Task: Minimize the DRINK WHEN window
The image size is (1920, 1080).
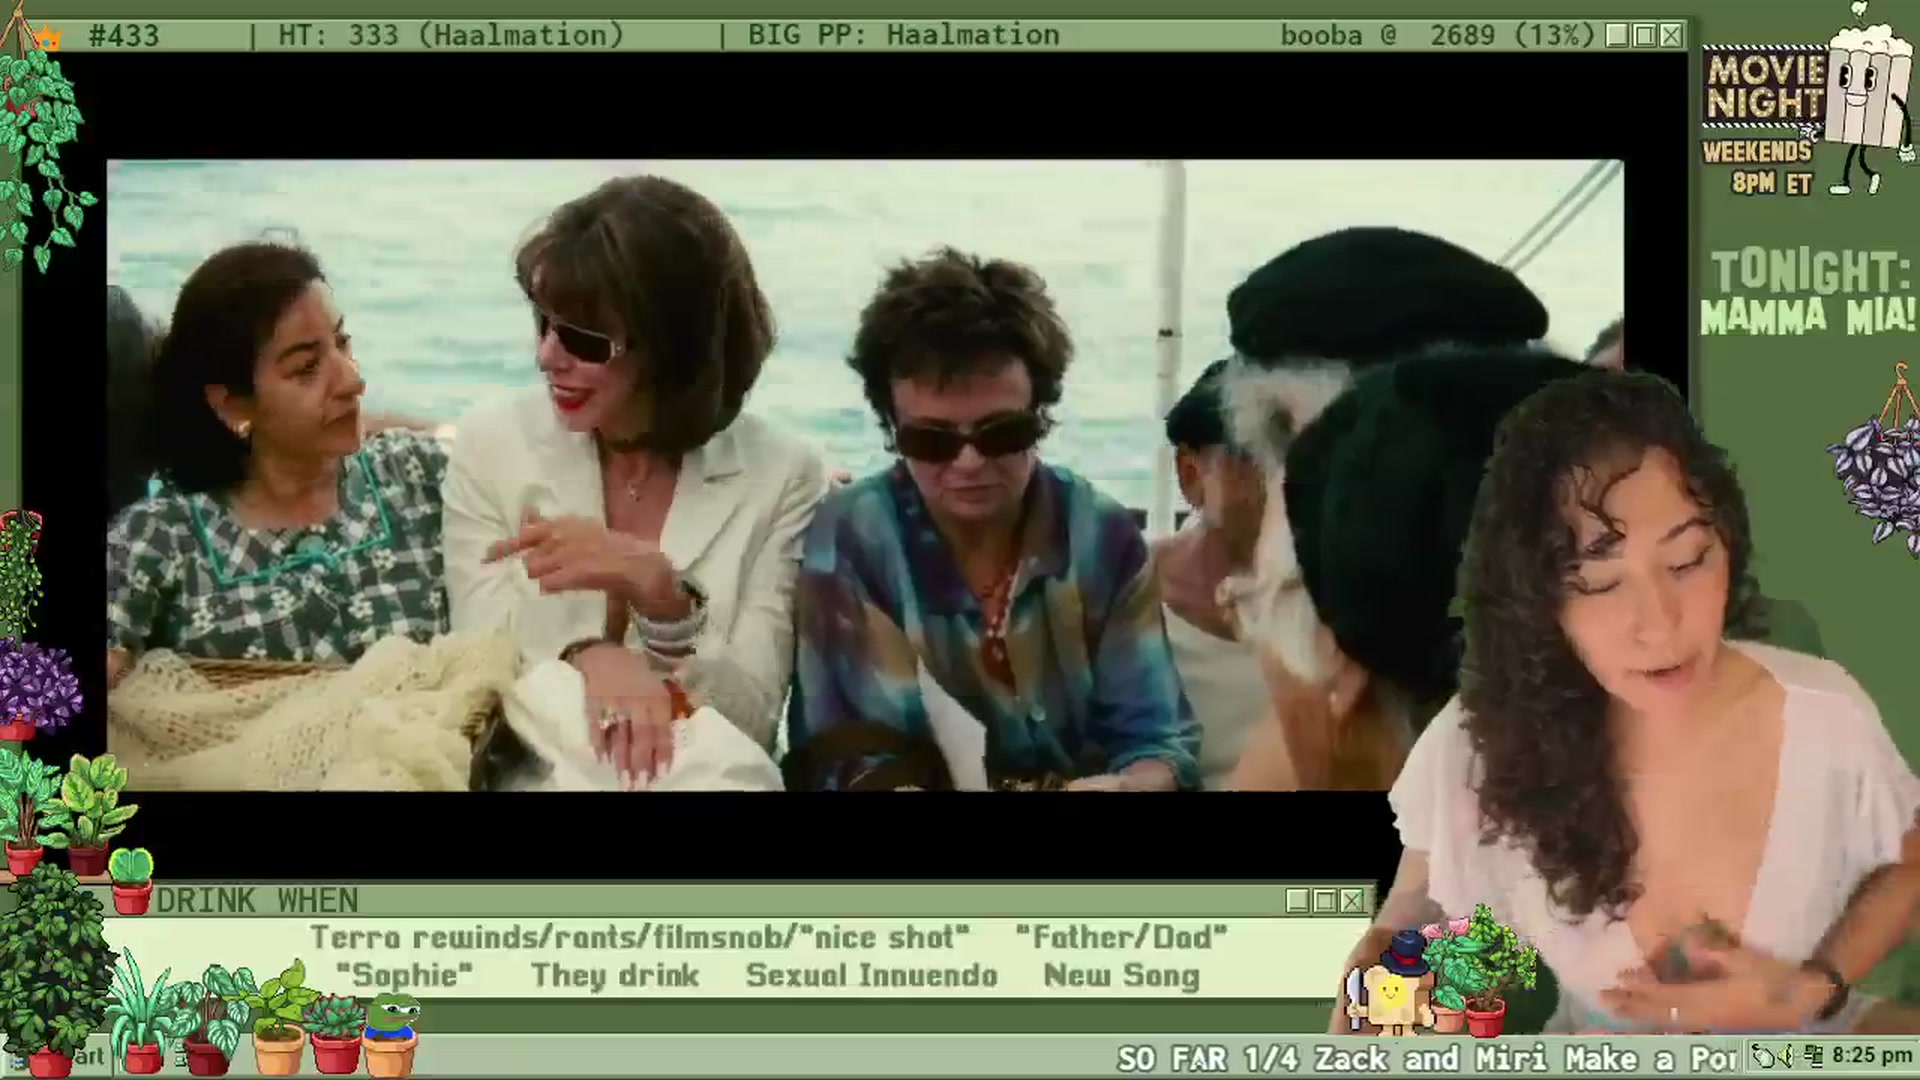Action: (x=1298, y=901)
